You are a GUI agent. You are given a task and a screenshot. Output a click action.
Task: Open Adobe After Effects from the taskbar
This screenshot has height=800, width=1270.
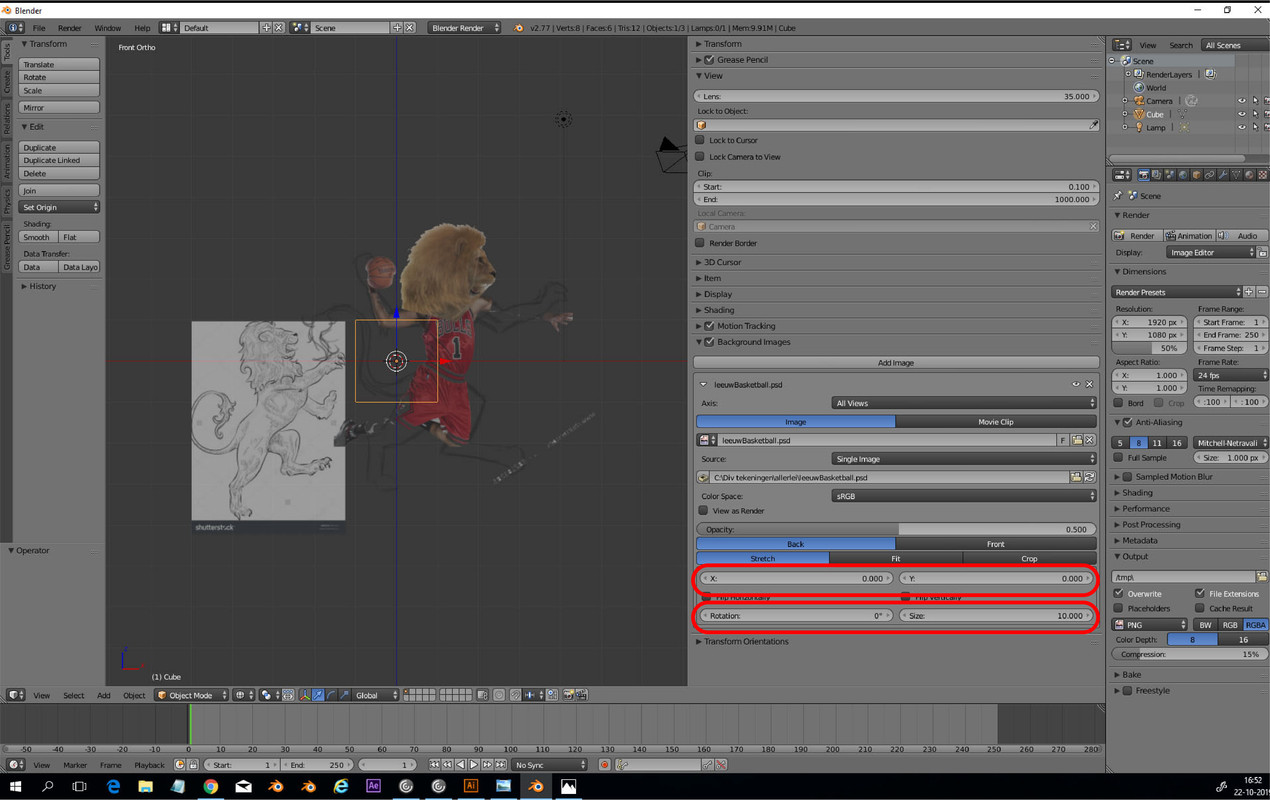coord(373,786)
